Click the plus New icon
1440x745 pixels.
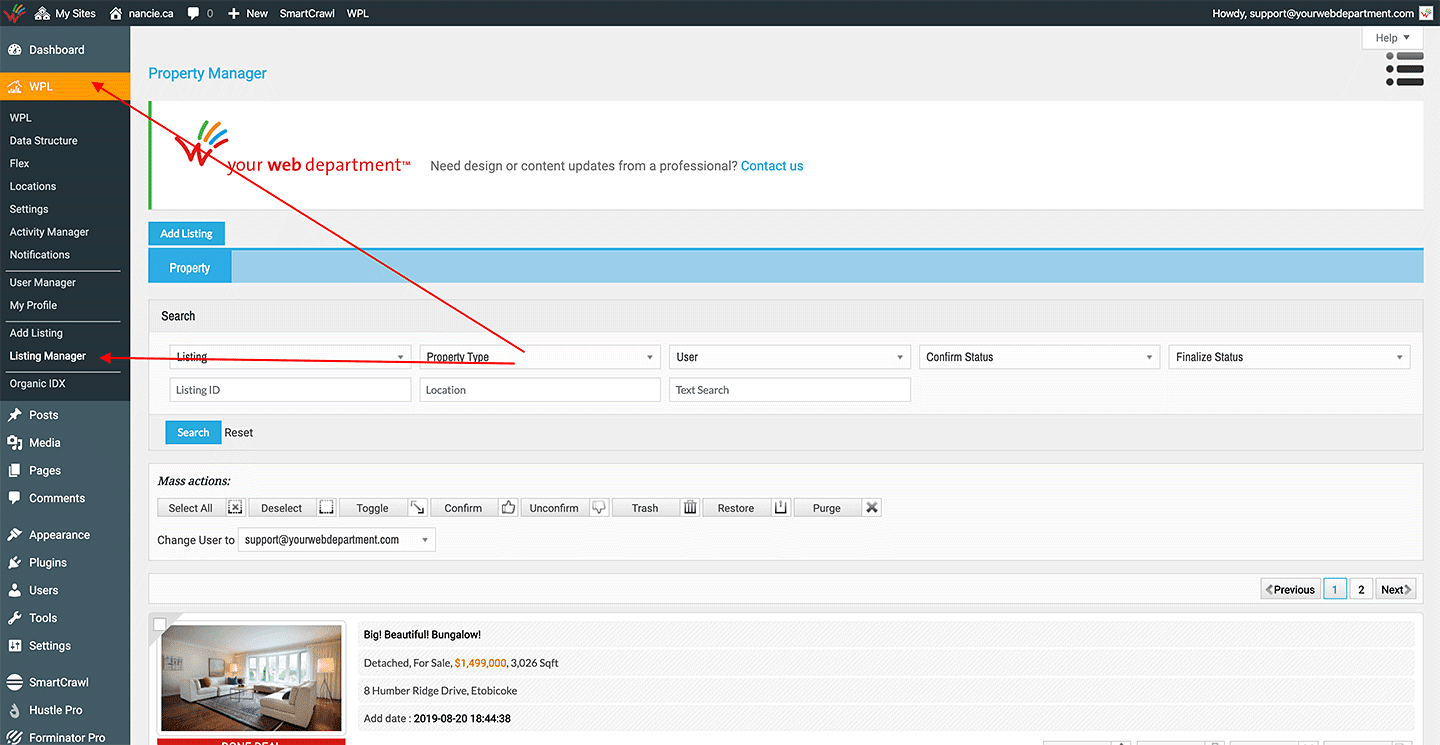[x=234, y=13]
